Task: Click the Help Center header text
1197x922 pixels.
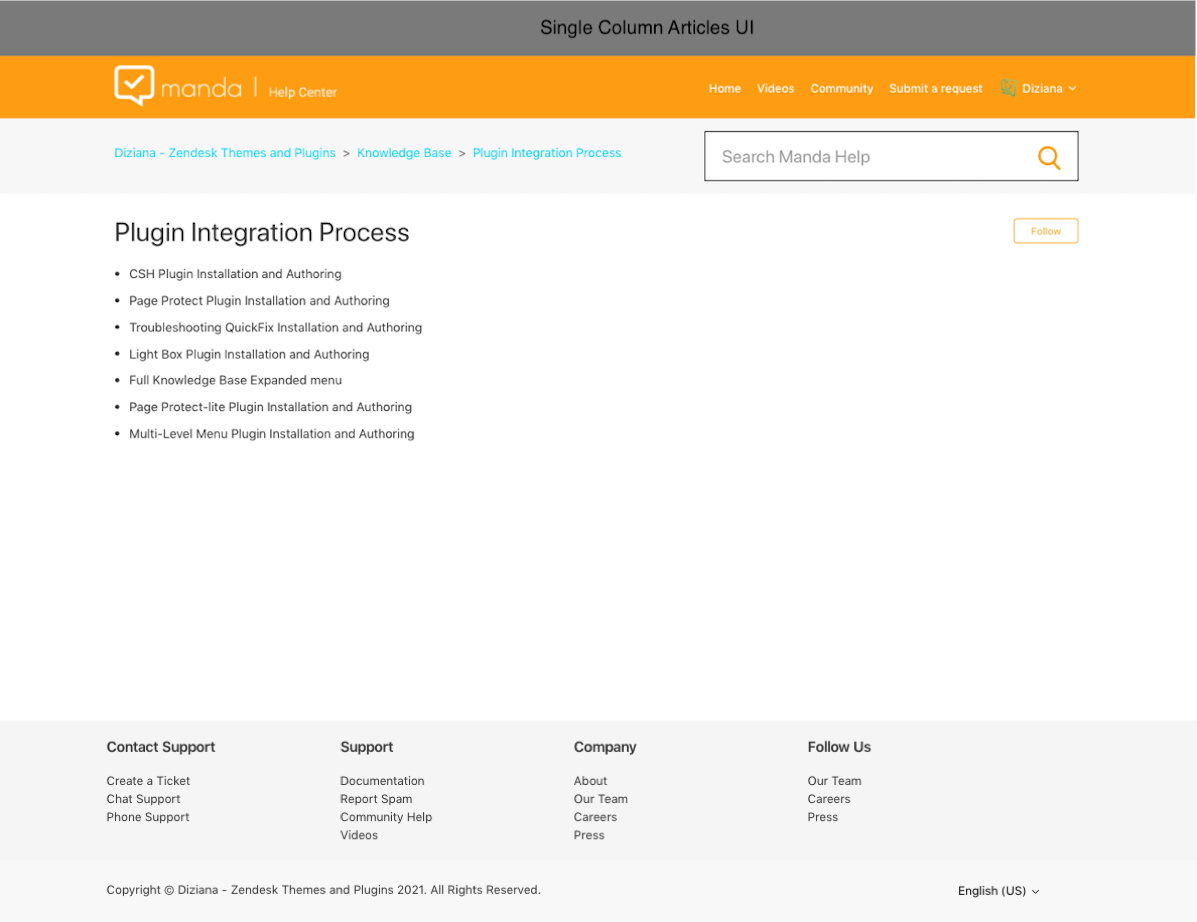Action: click(302, 92)
